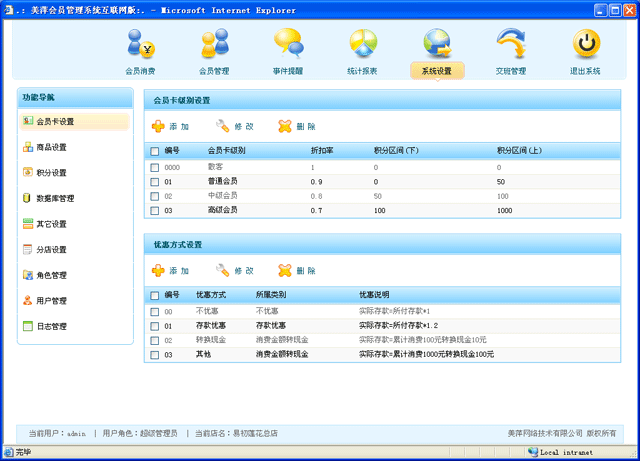Check the box for row 0000 散客
Screen dimensions: 640x461
point(155,167)
